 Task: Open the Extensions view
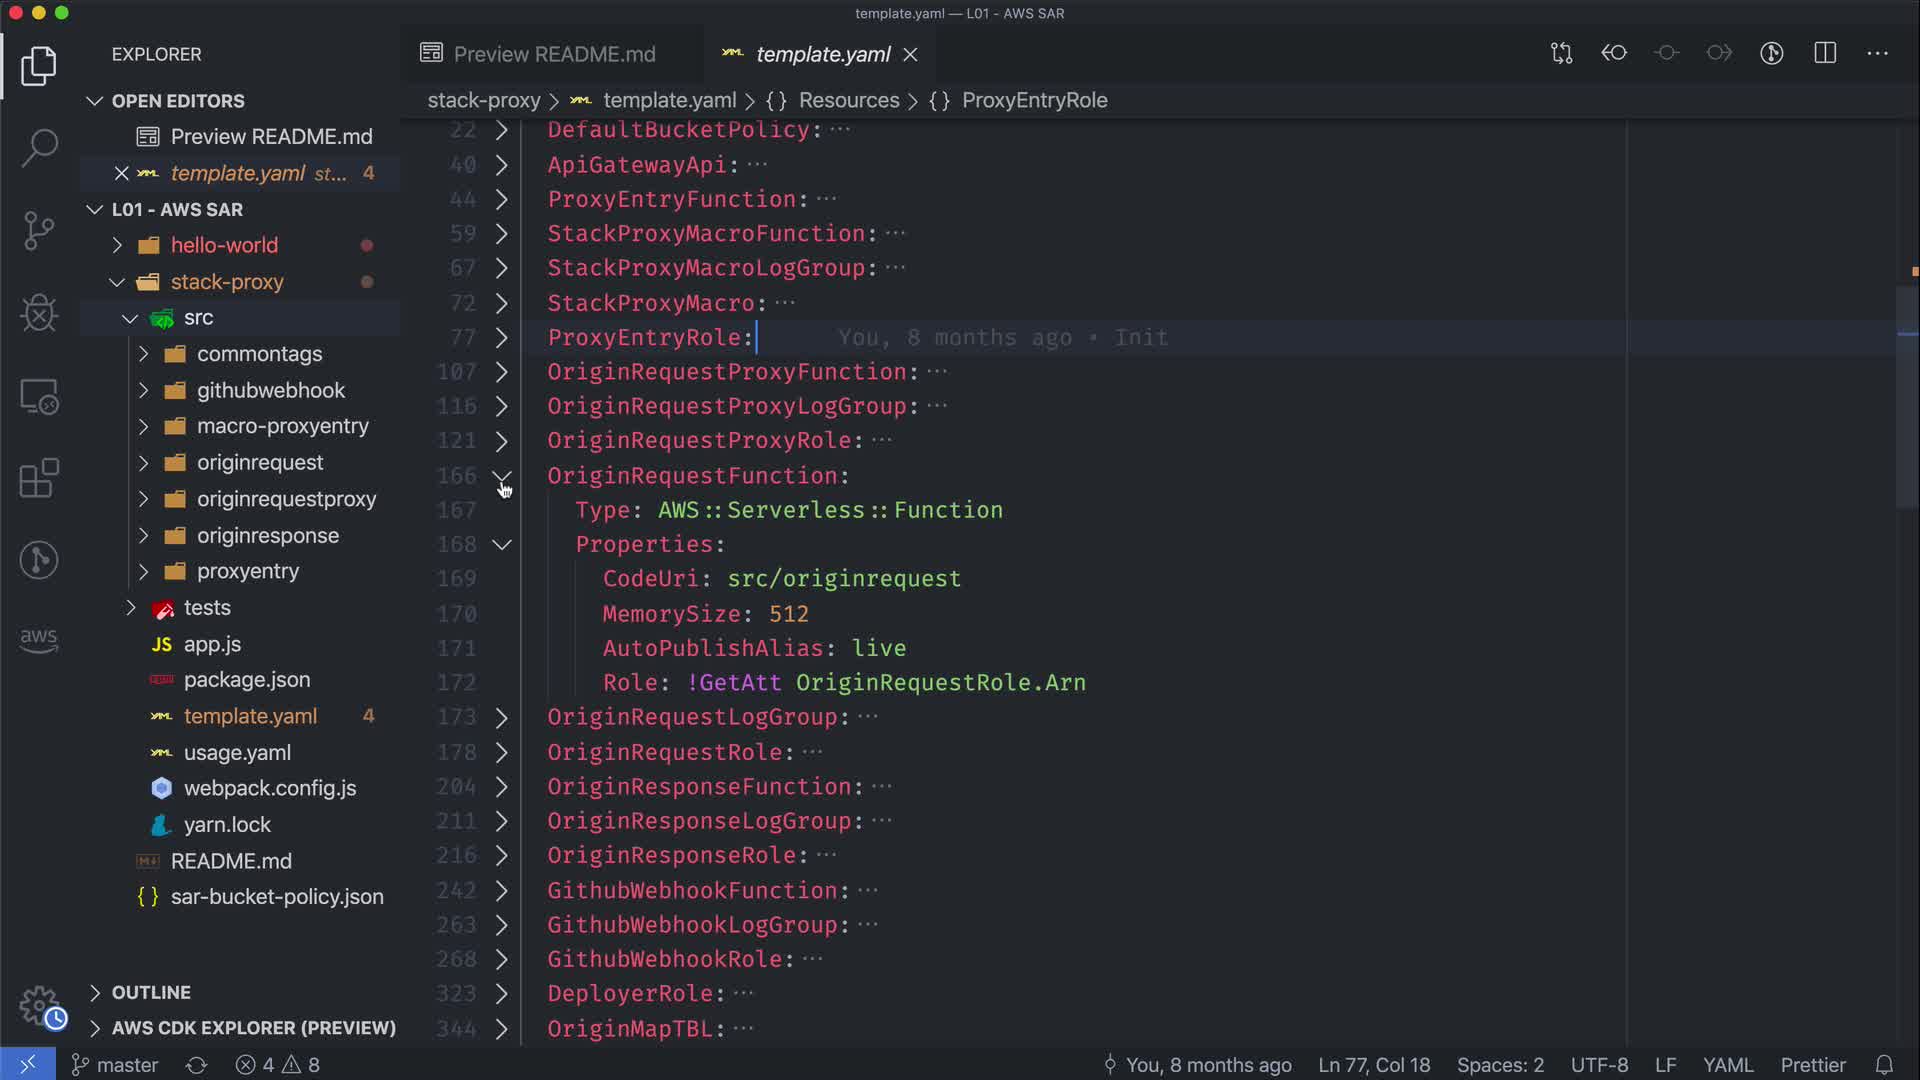[39, 478]
